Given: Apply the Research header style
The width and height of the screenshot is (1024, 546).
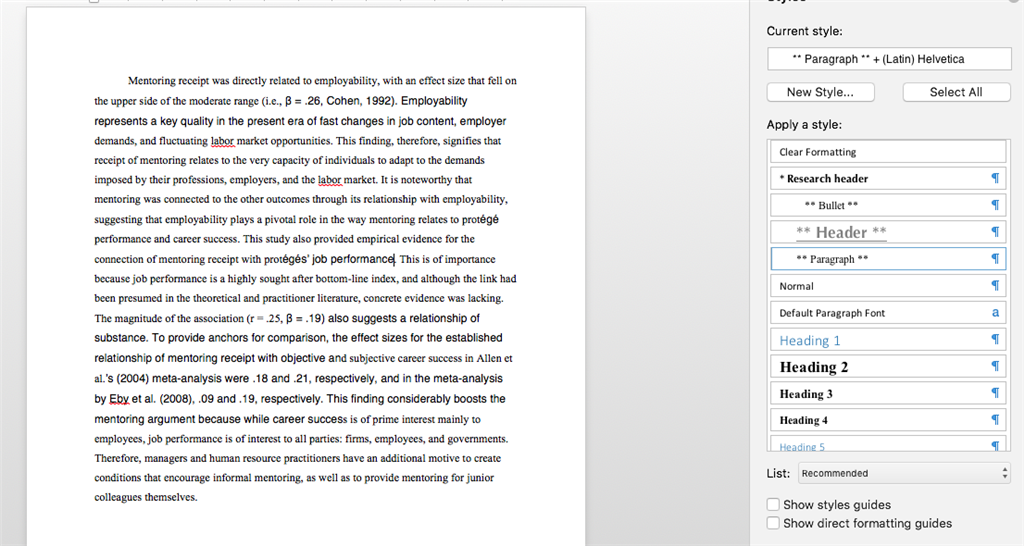Looking at the screenshot, I should coord(888,178).
